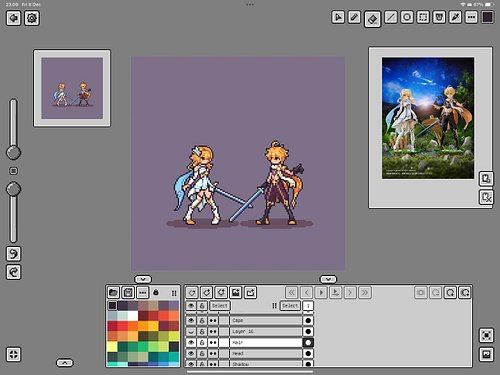Select the Paint Bucket fill tool
Viewport: 500px width, 375px height.
(439, 17)
